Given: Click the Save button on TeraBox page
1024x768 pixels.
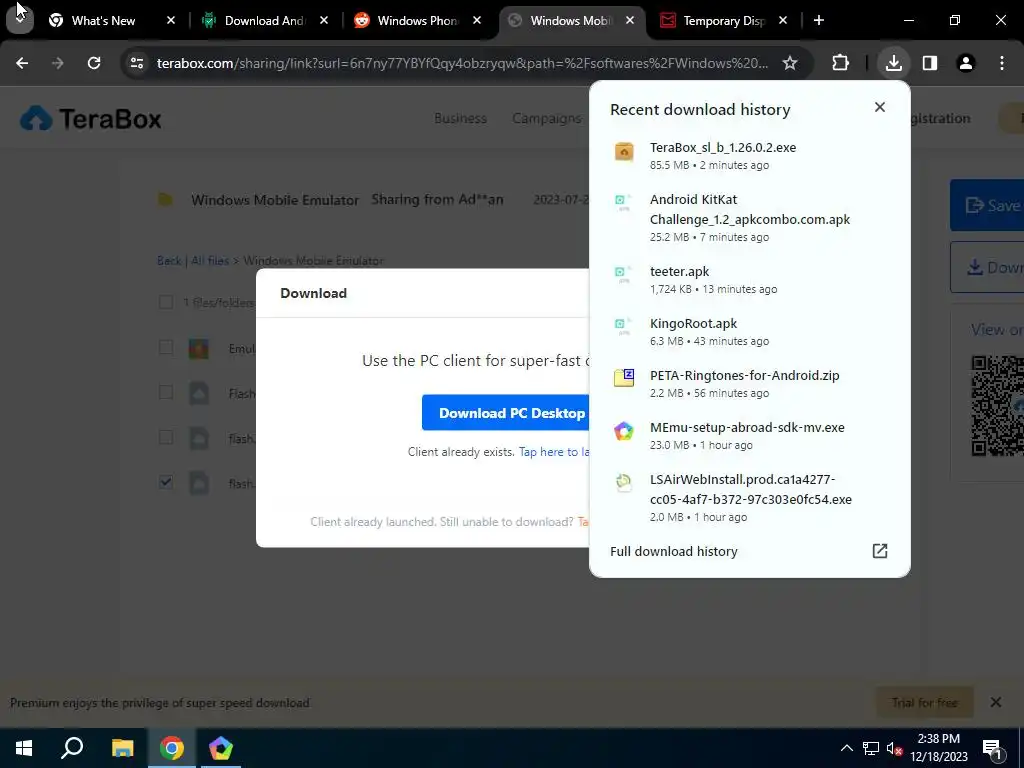Looking at the screenshot, I should click(987, 205).
